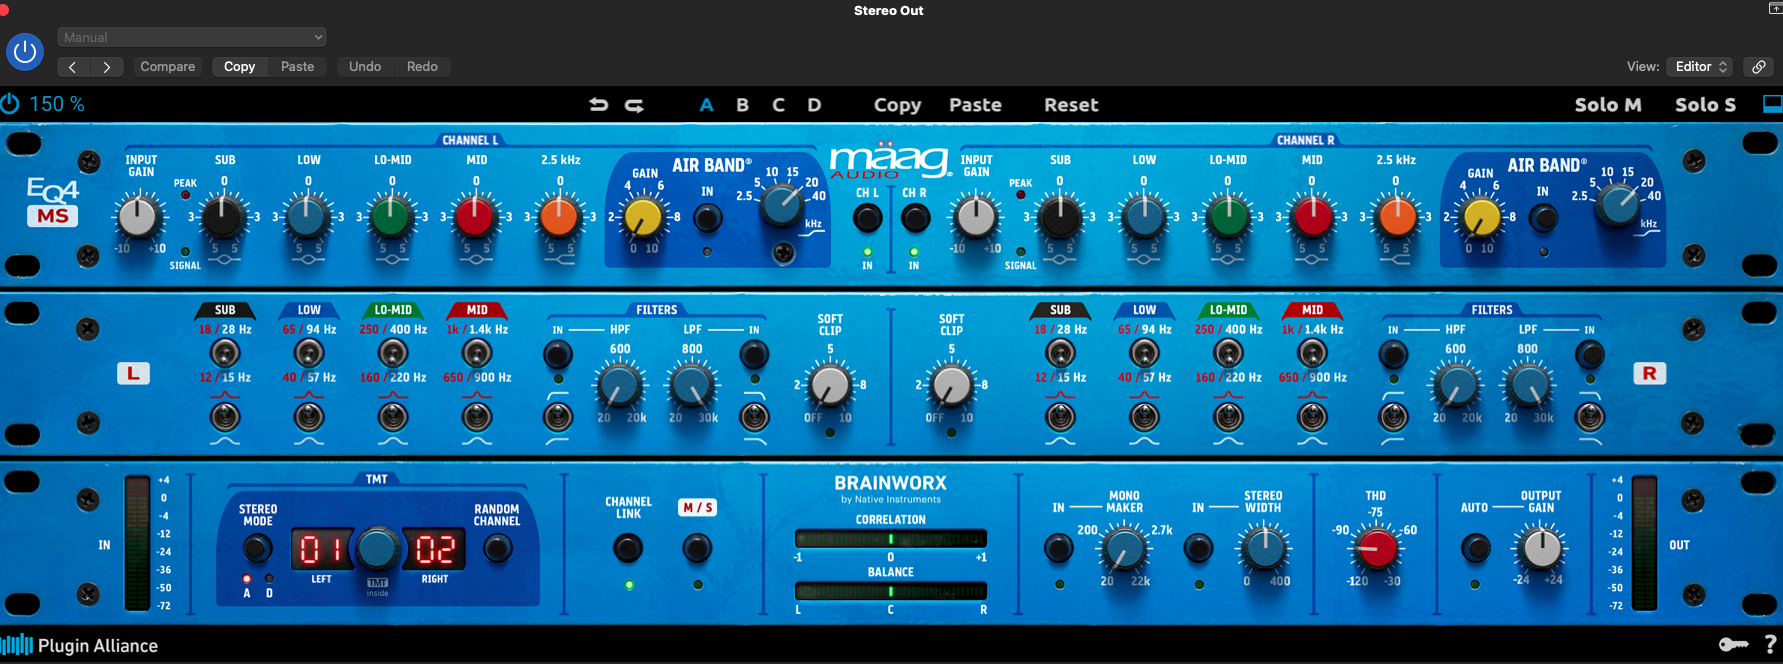
Task: Click the Compare button
Action: point(168,67)
